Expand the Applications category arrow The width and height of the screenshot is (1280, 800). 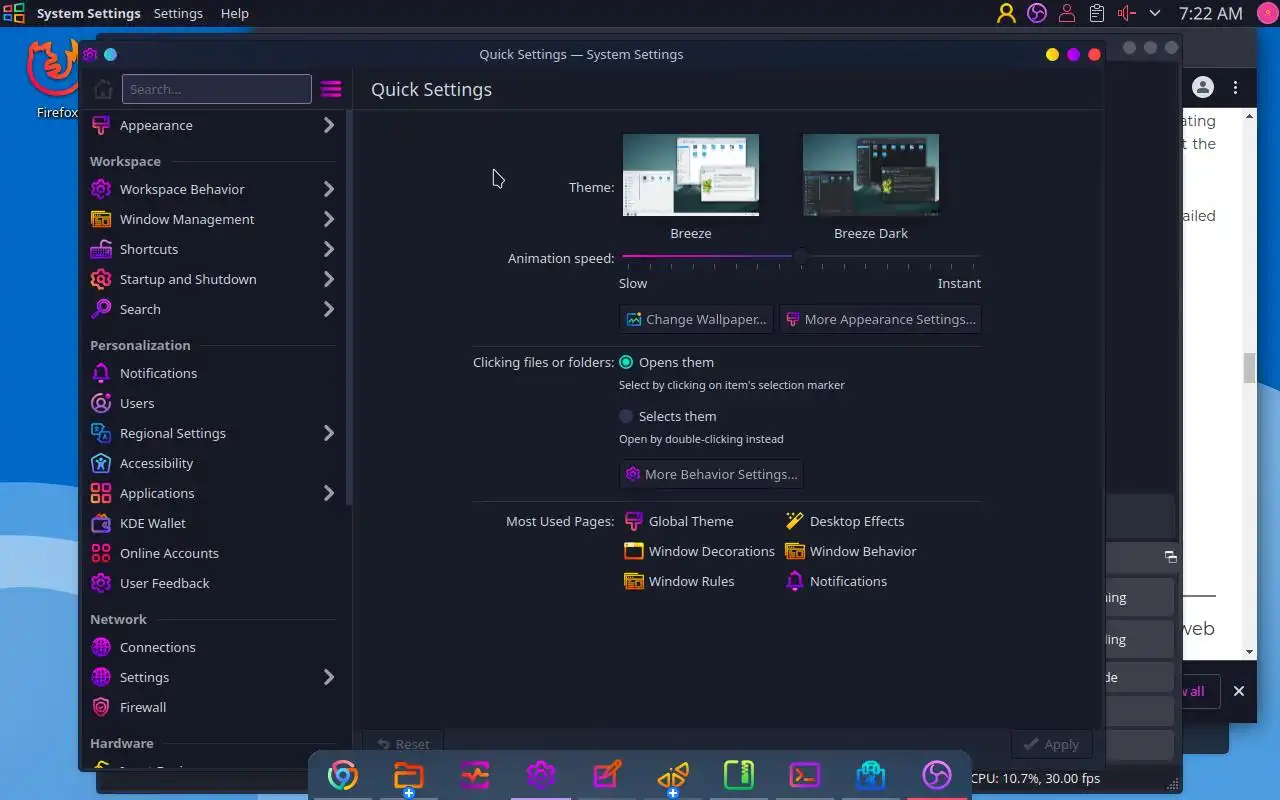328,493
